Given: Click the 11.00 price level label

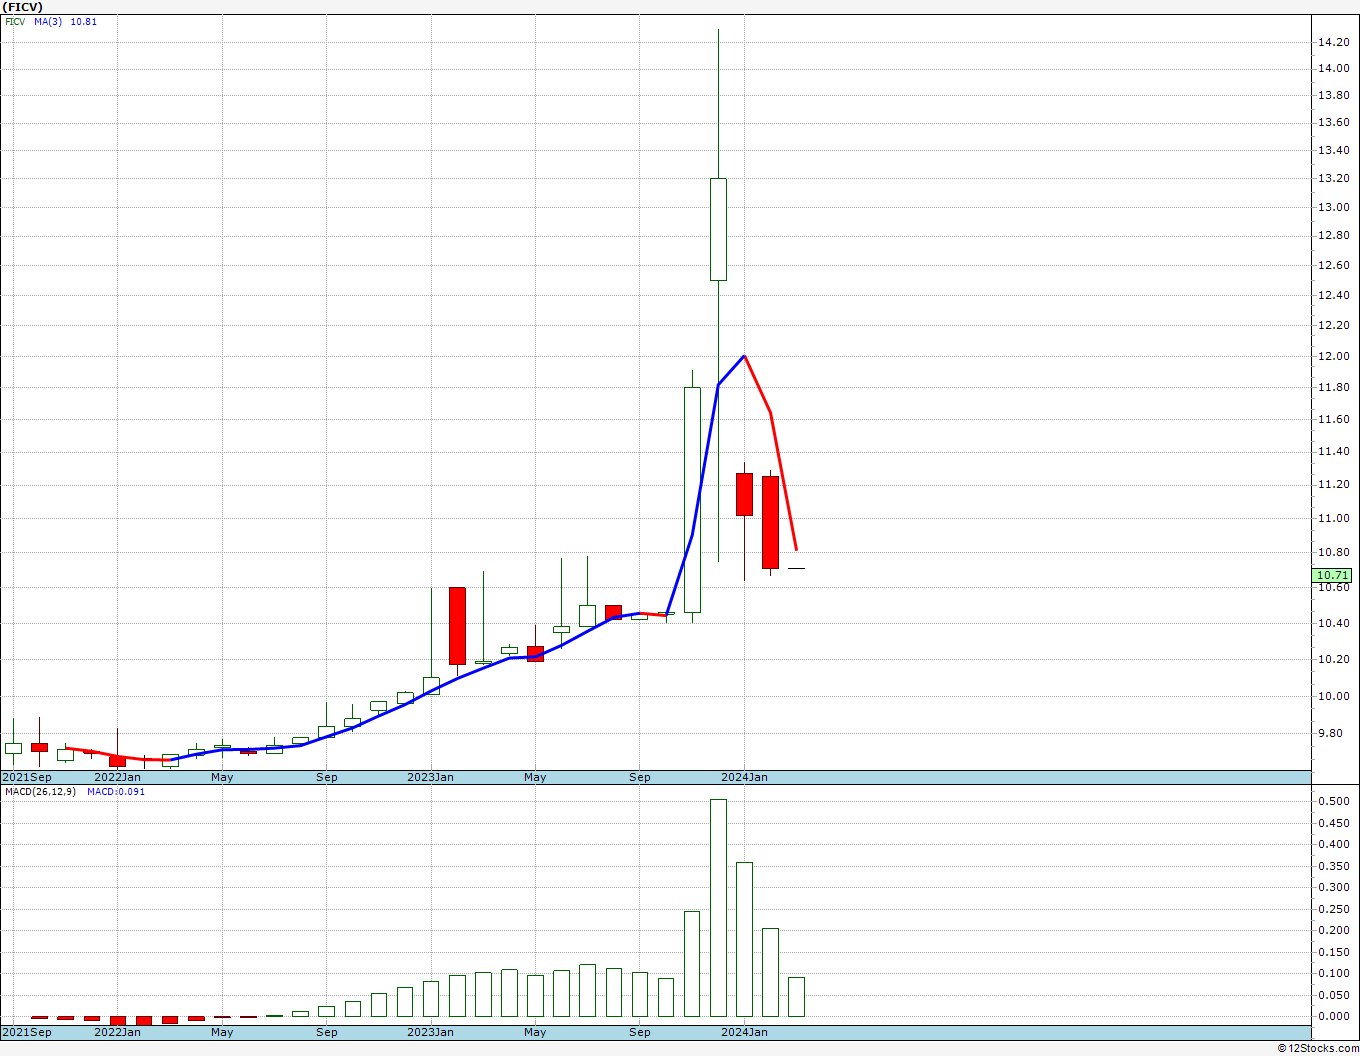Looking at the screenshot, I should pyautogui.click(x=1333, y=519).
